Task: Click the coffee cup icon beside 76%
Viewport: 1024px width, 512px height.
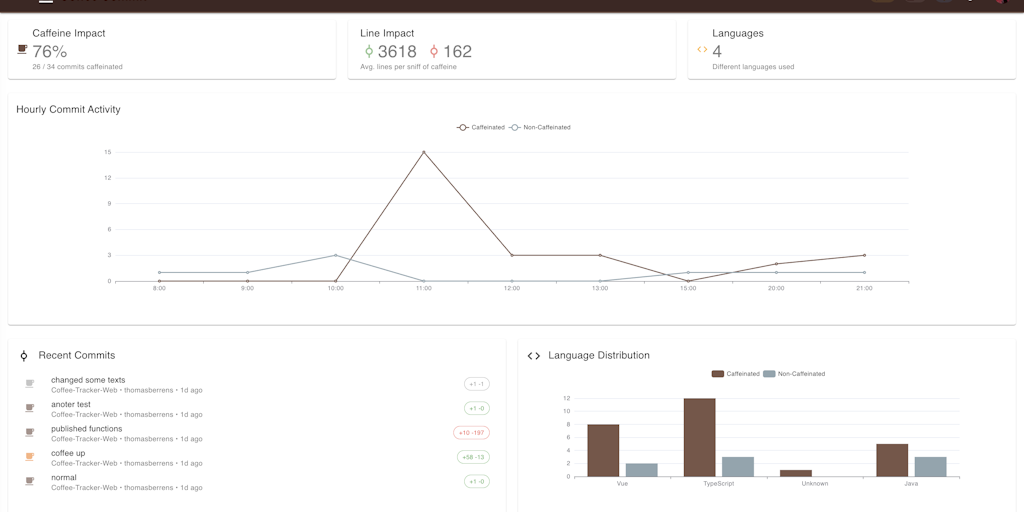Action: point(22,50)
